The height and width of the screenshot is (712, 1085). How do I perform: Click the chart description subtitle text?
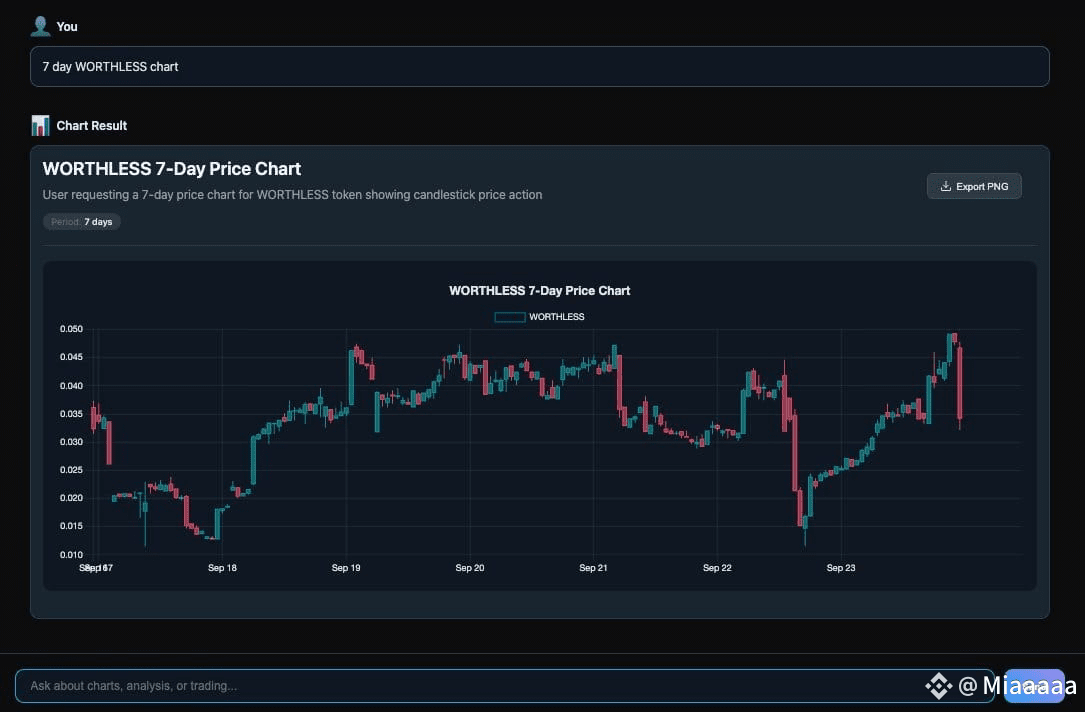point(292,194)
